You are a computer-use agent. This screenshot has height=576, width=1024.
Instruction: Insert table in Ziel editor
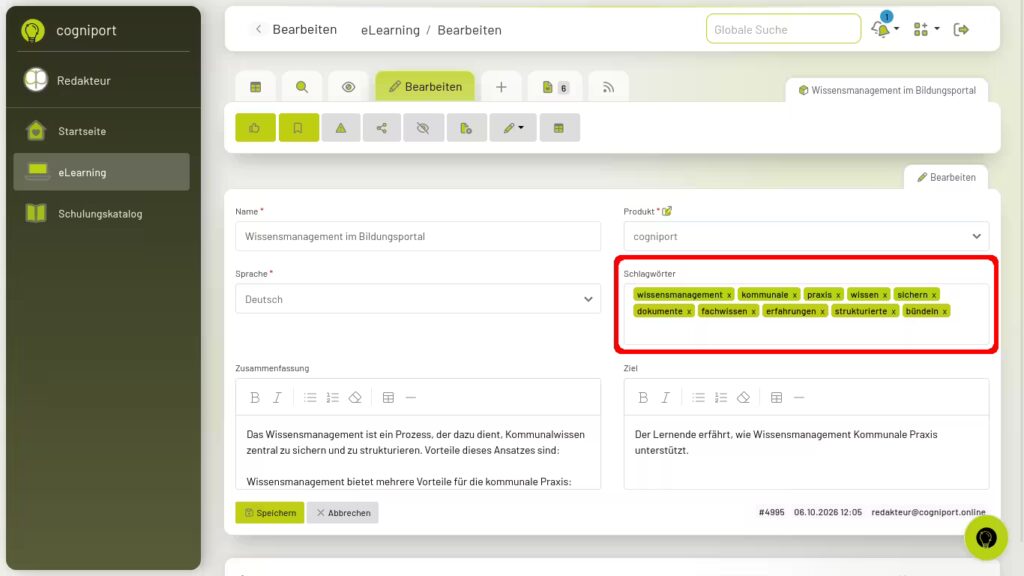(776, 398)
